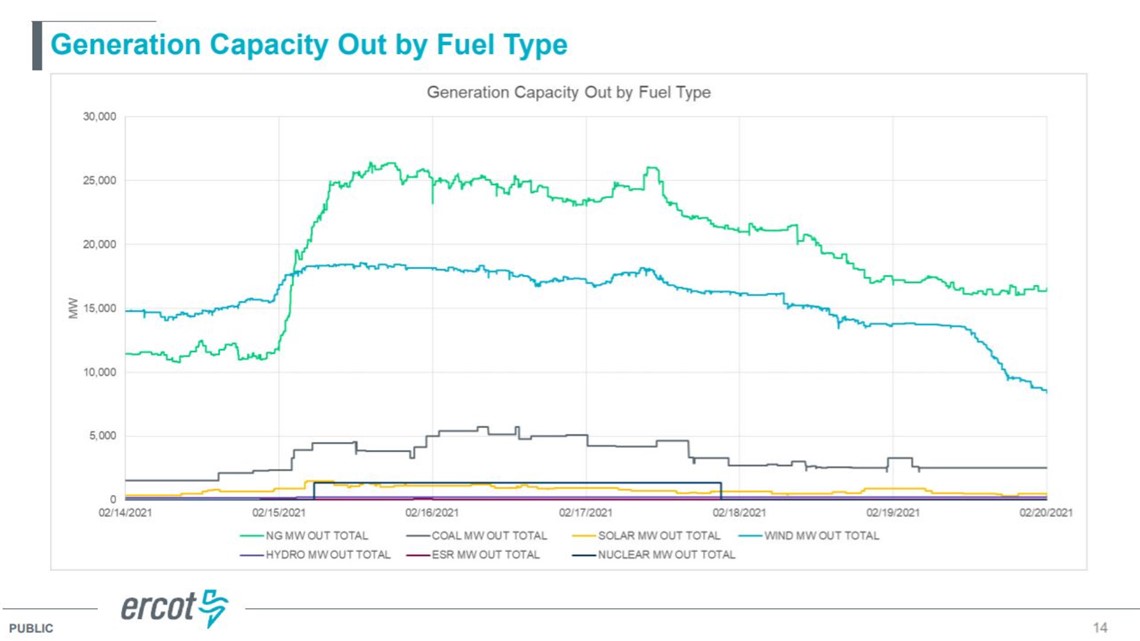Click the PUBLIC classification label
The width and height of the screenshot is (1140, 641).
[31, 628]
